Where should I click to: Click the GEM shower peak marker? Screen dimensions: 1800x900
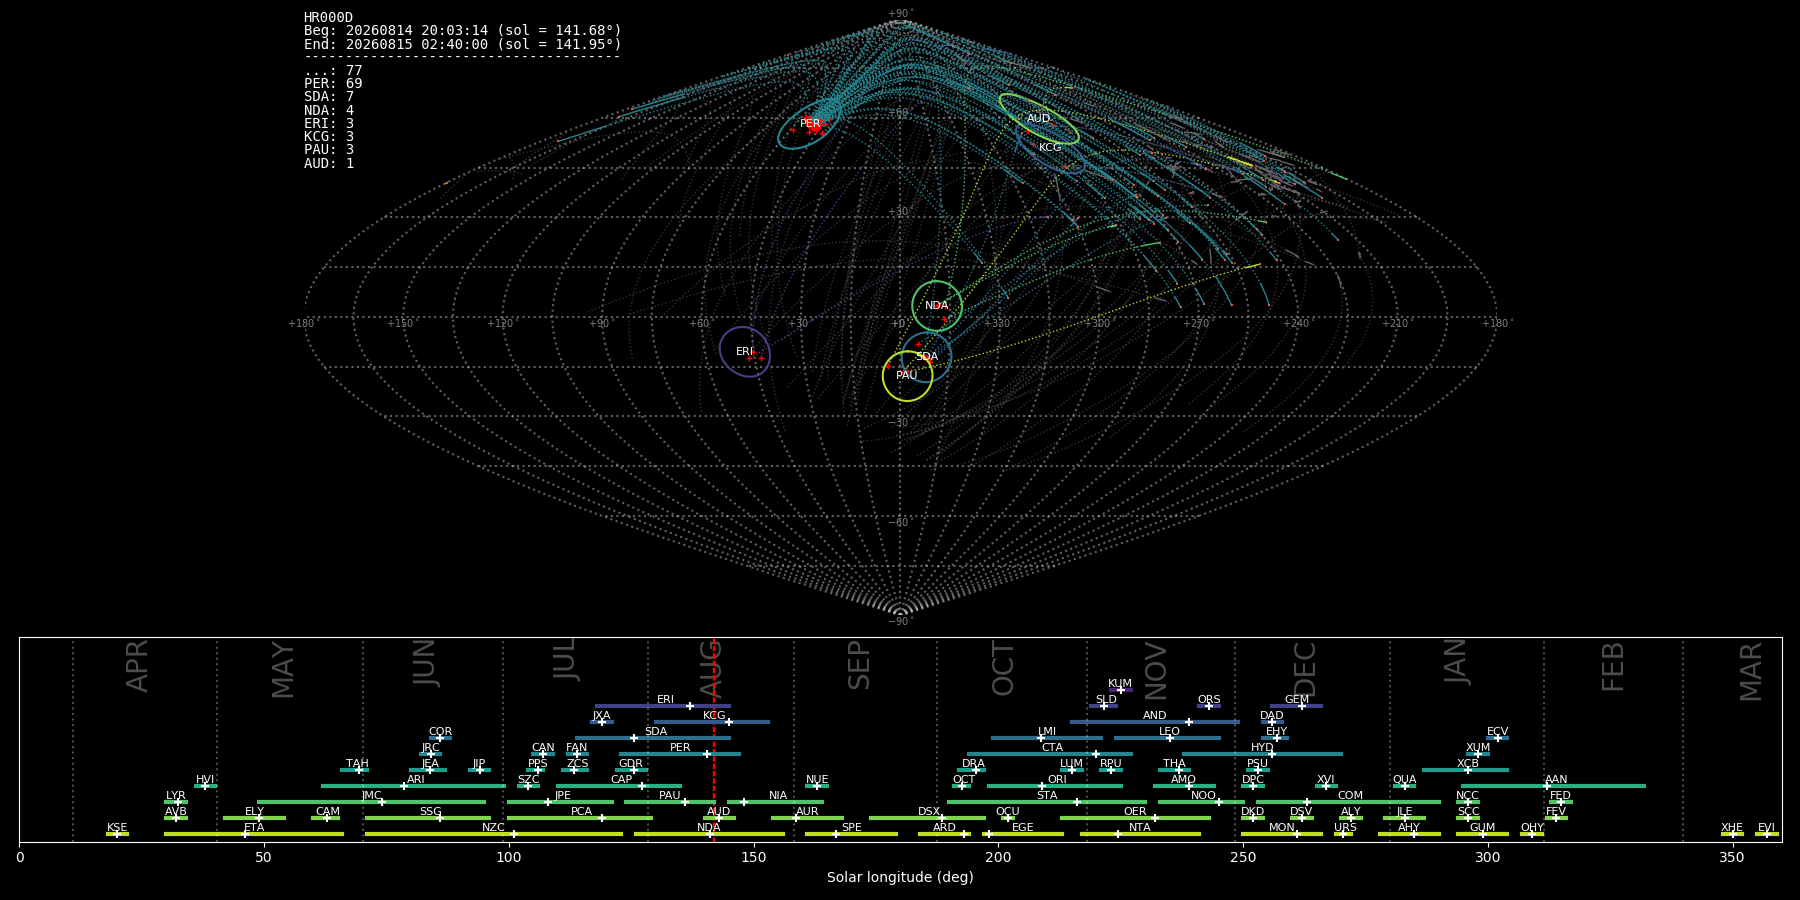coord(1302,706)
